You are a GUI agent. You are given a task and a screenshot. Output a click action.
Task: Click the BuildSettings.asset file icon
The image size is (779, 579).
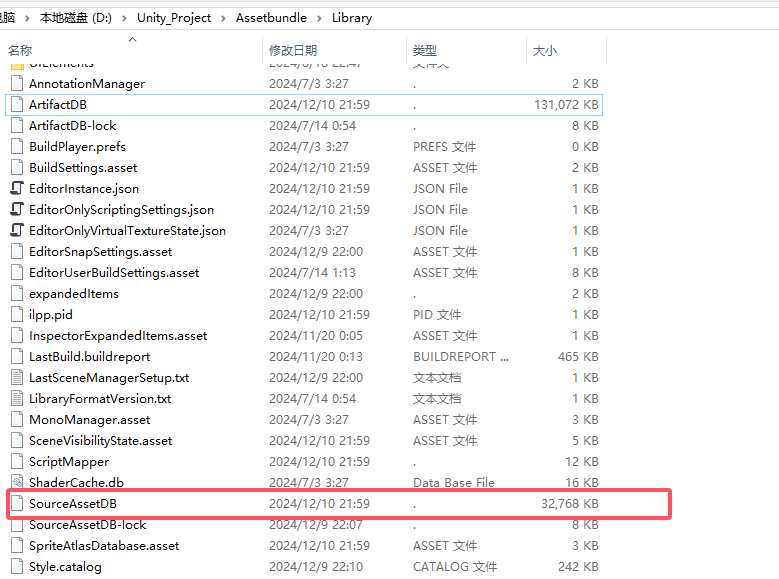[x=17, y=167]
